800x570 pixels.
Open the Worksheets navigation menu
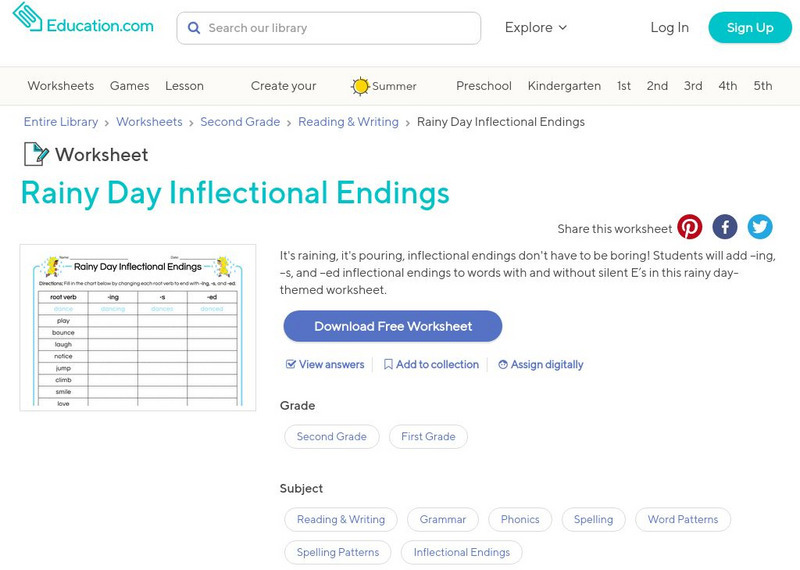61,86
